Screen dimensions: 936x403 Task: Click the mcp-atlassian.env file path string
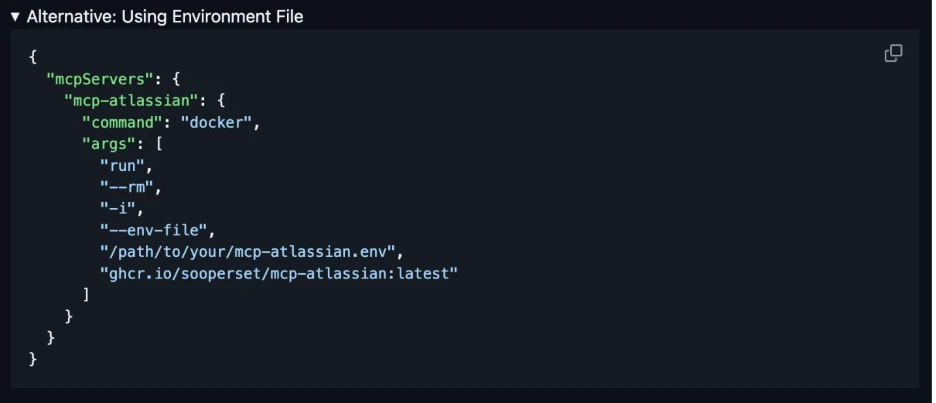click(x=250, y=252)
